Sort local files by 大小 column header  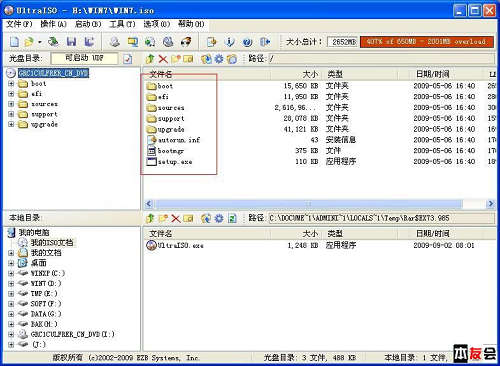(296, 233)
